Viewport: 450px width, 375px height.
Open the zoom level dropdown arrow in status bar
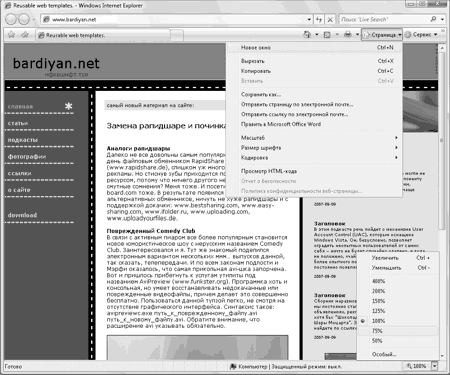(434, 366)
